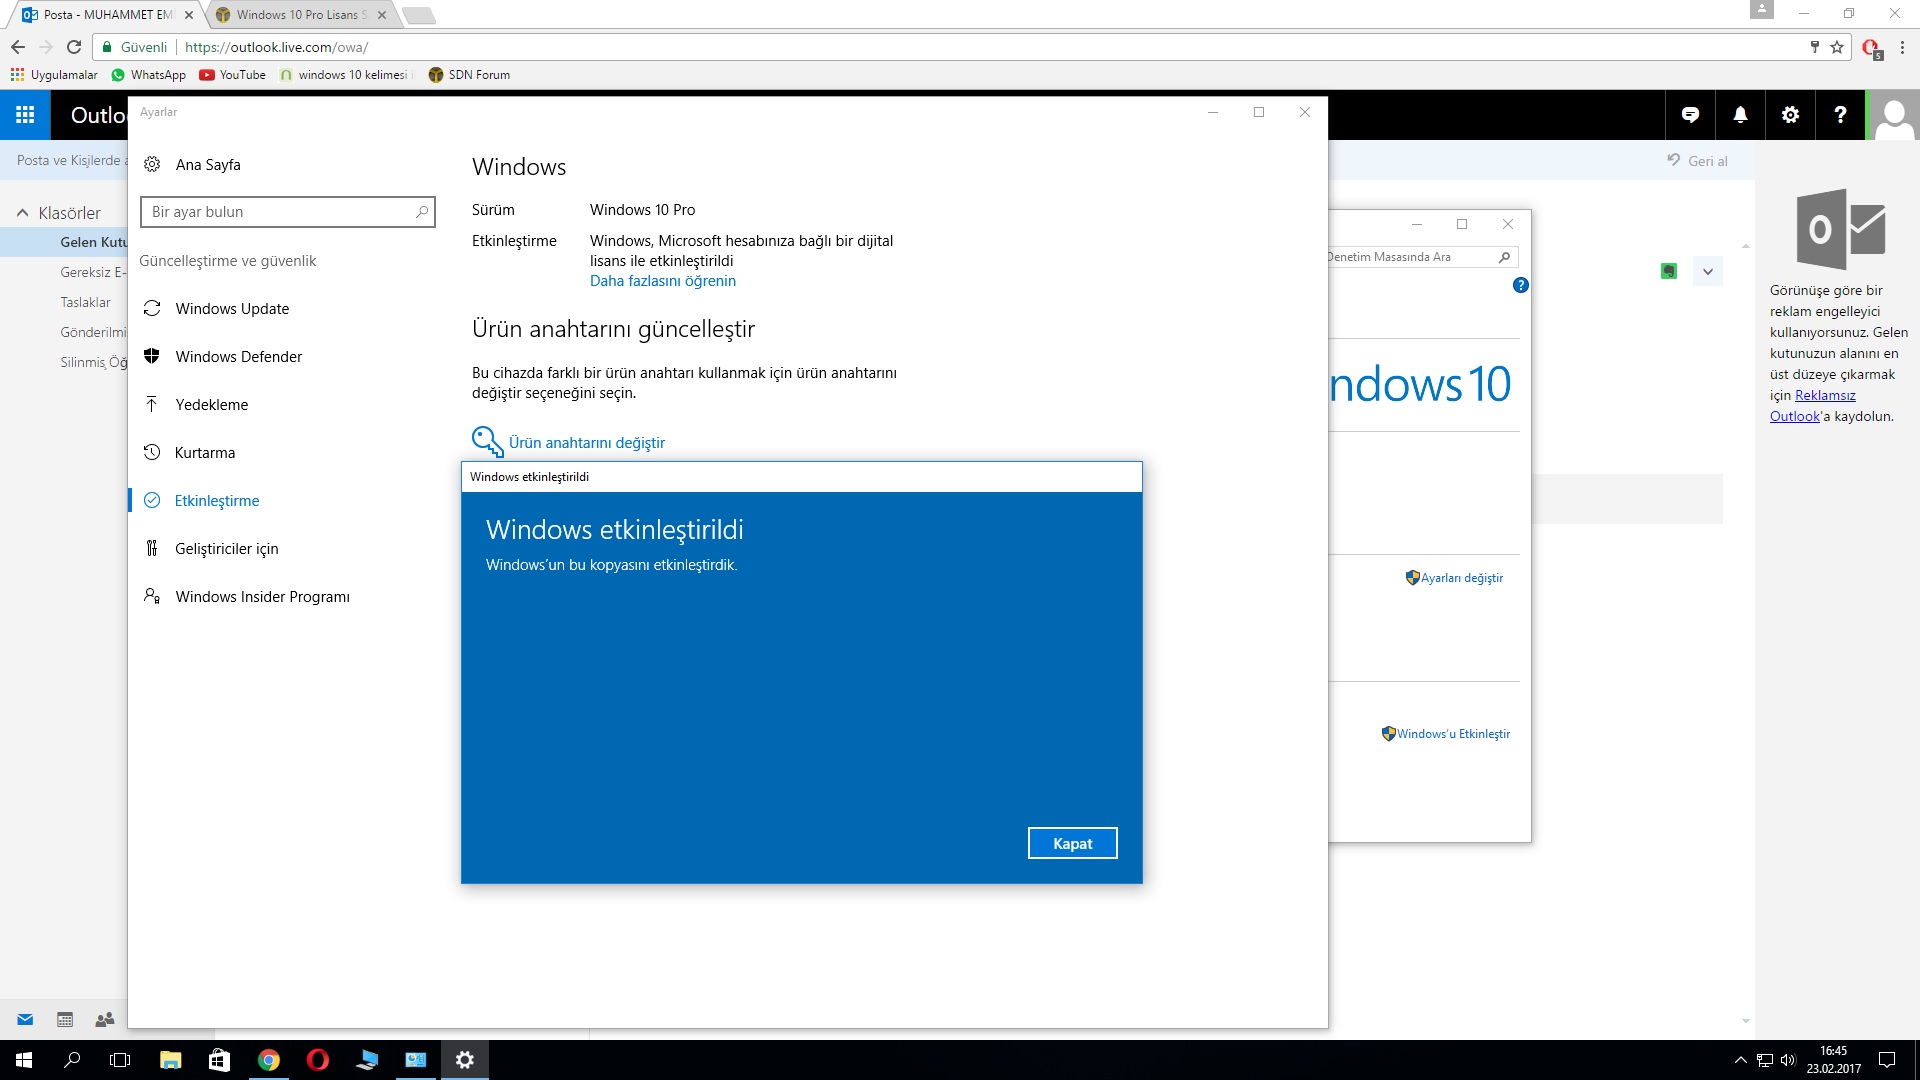This screenshot has height=1080, width=1920.
Task: Click the Kurtarma history icon
Action: tap(152, 452)
